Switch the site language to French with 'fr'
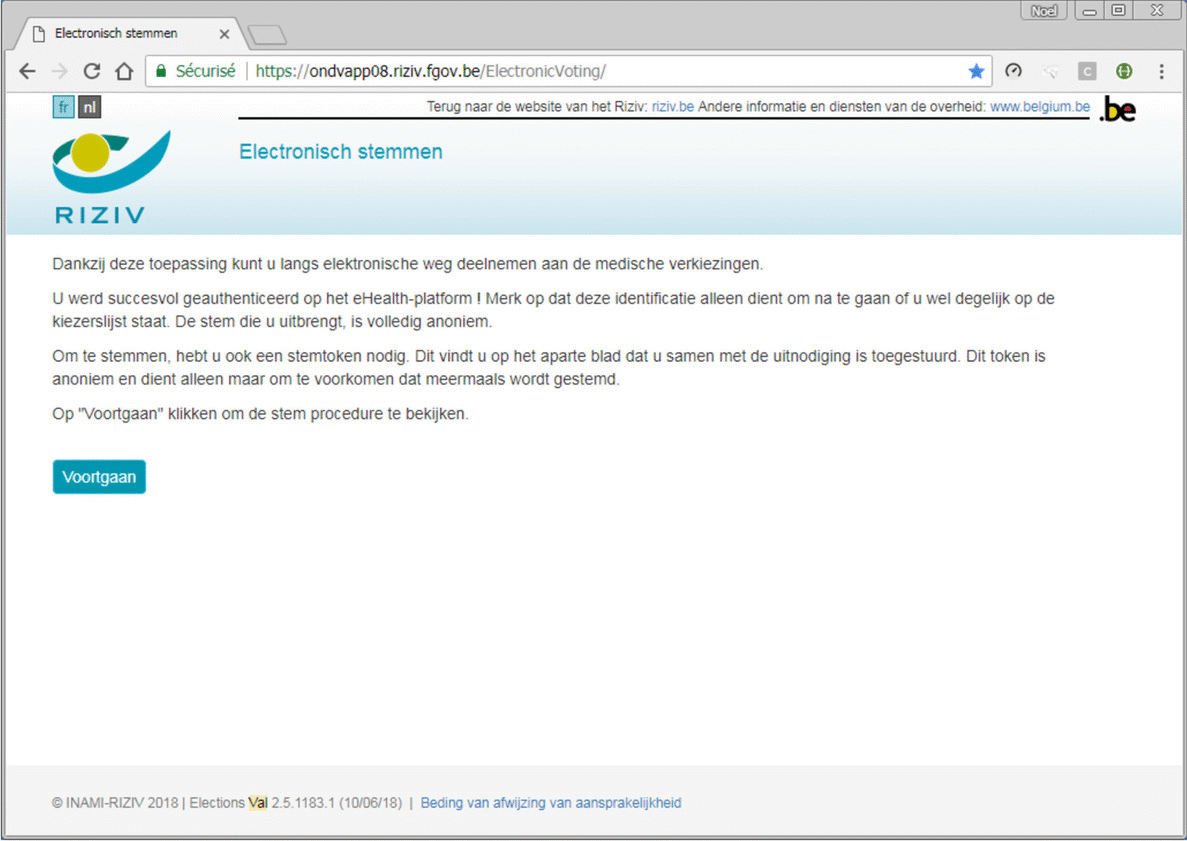The image size is (1187, 841). 63,106
